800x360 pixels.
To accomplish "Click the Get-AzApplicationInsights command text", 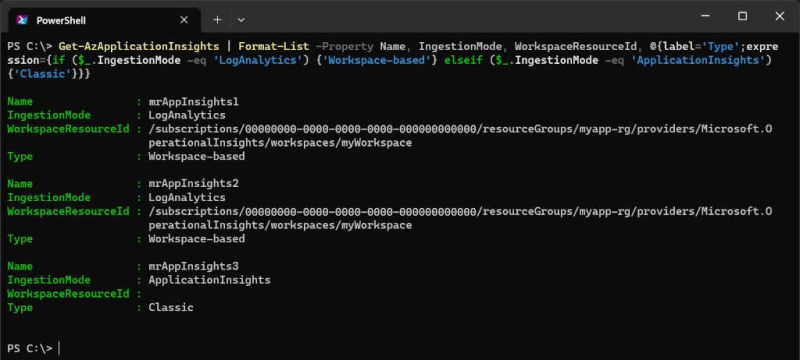I will (139, 46).
